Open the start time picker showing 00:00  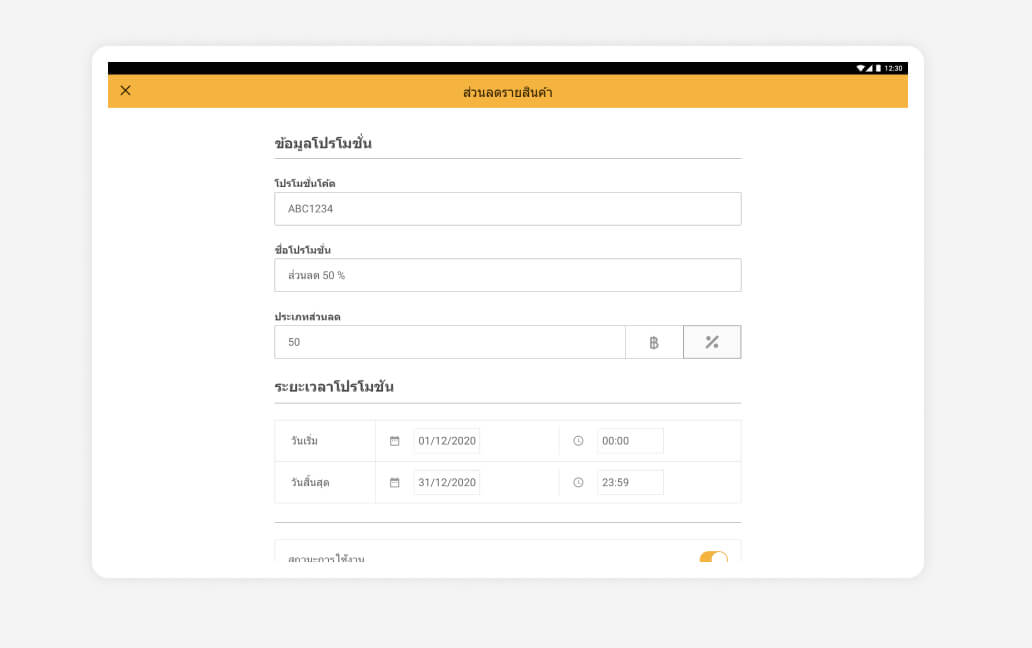630,441
